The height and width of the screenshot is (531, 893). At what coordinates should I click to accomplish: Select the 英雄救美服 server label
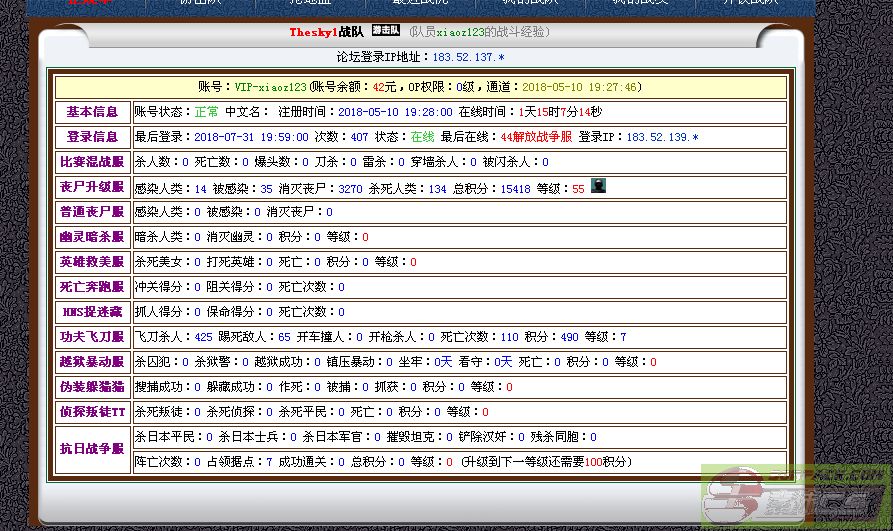(92, 262)
